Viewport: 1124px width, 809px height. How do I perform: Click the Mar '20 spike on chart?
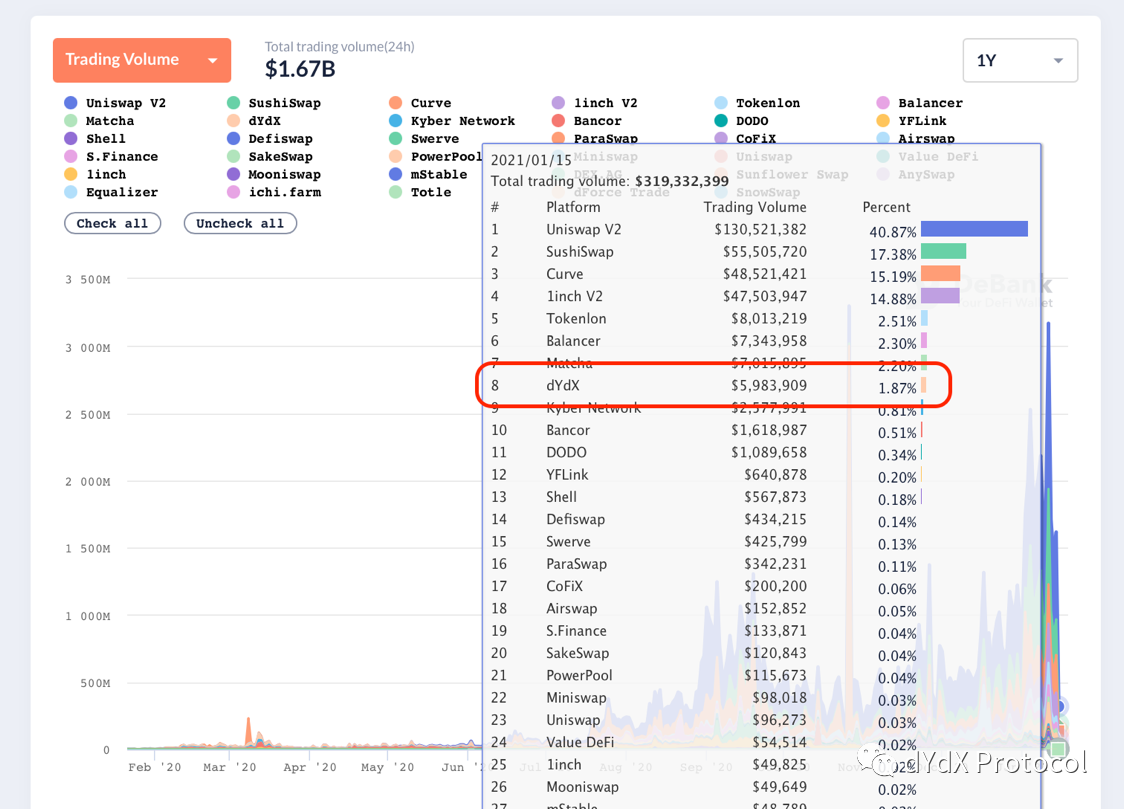click(x=249, y=731)
